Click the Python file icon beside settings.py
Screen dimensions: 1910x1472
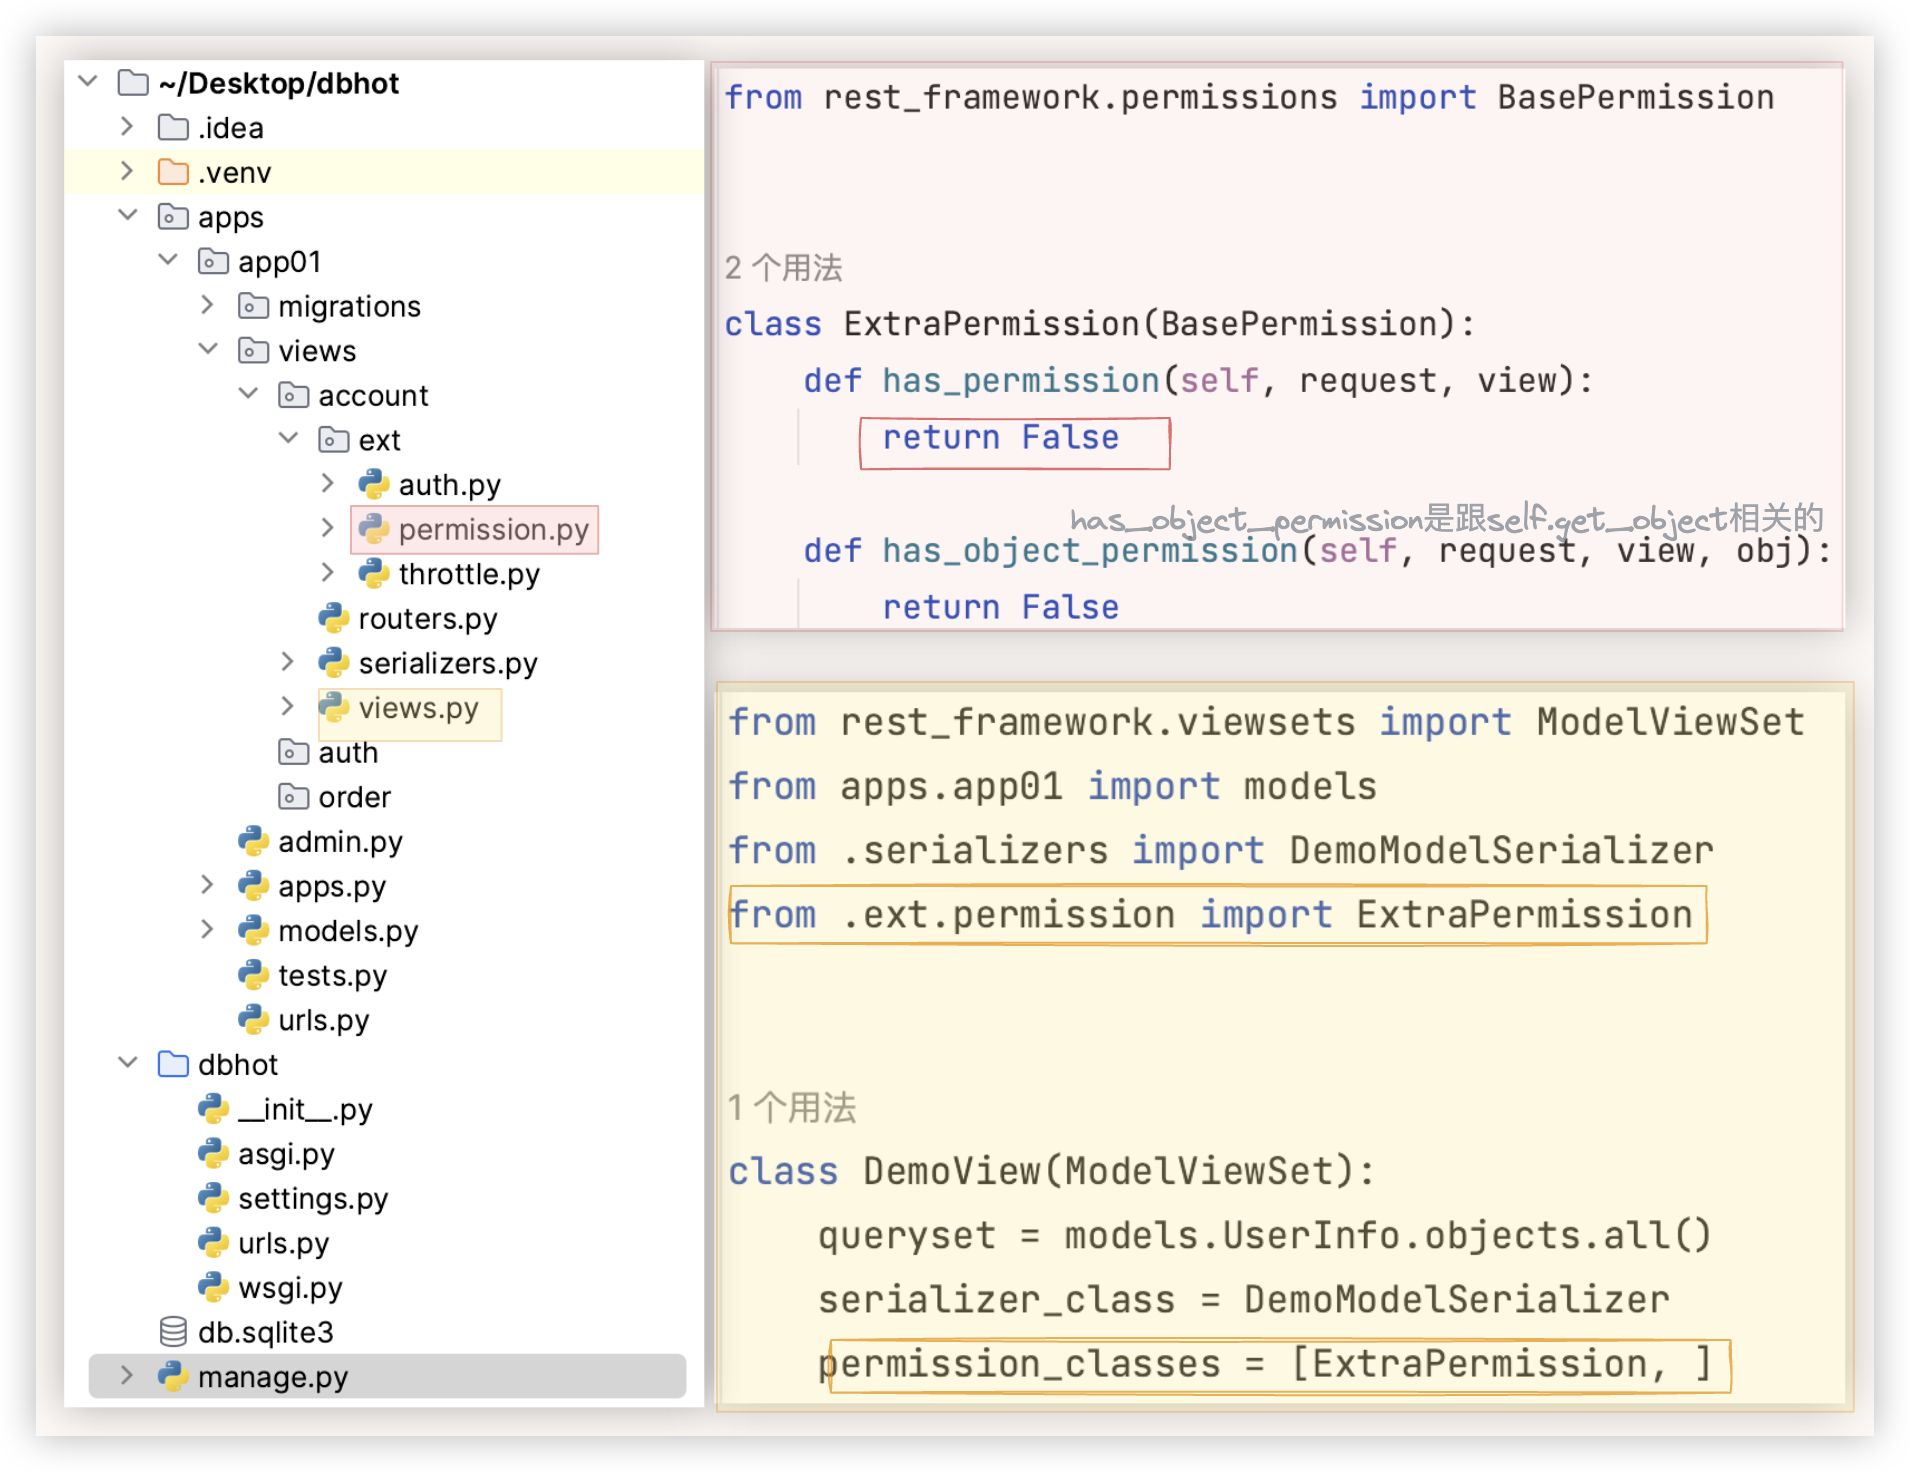point(213,1198)
